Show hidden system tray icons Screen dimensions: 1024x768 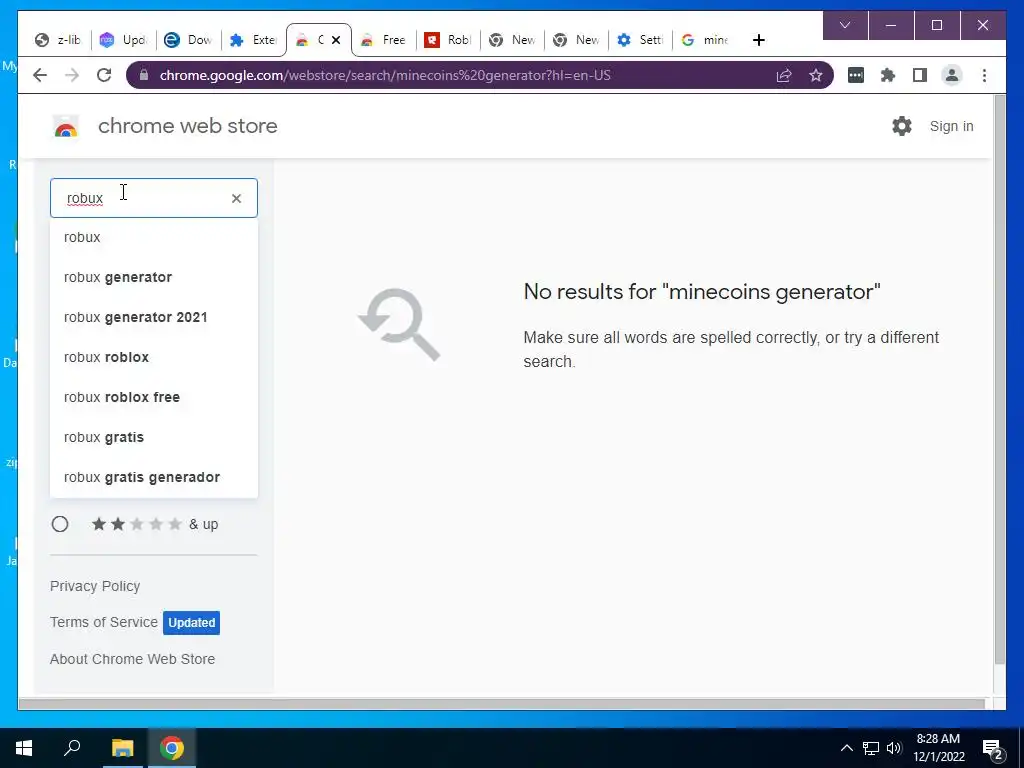pos(846,748)
